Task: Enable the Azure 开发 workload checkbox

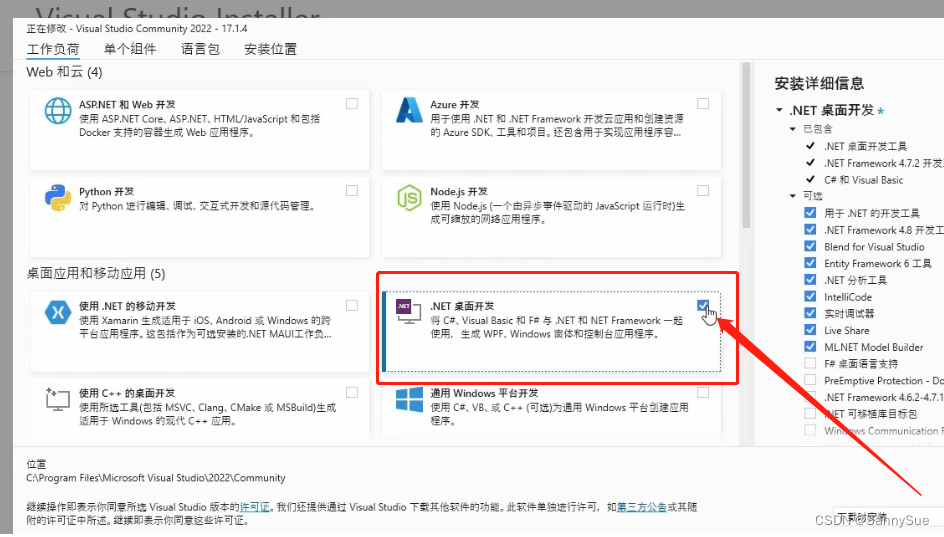Action: pyautogui.click(x=703, y=104)
